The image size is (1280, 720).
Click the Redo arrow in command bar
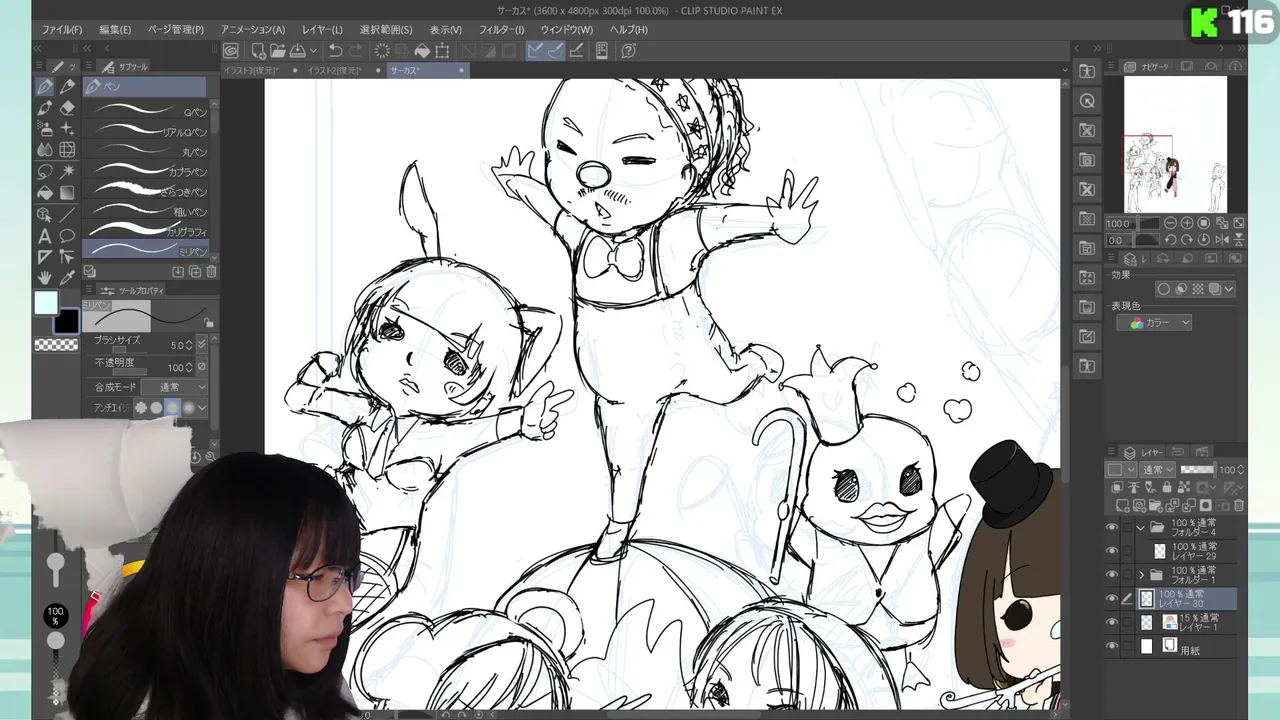[x=357, y=51]
